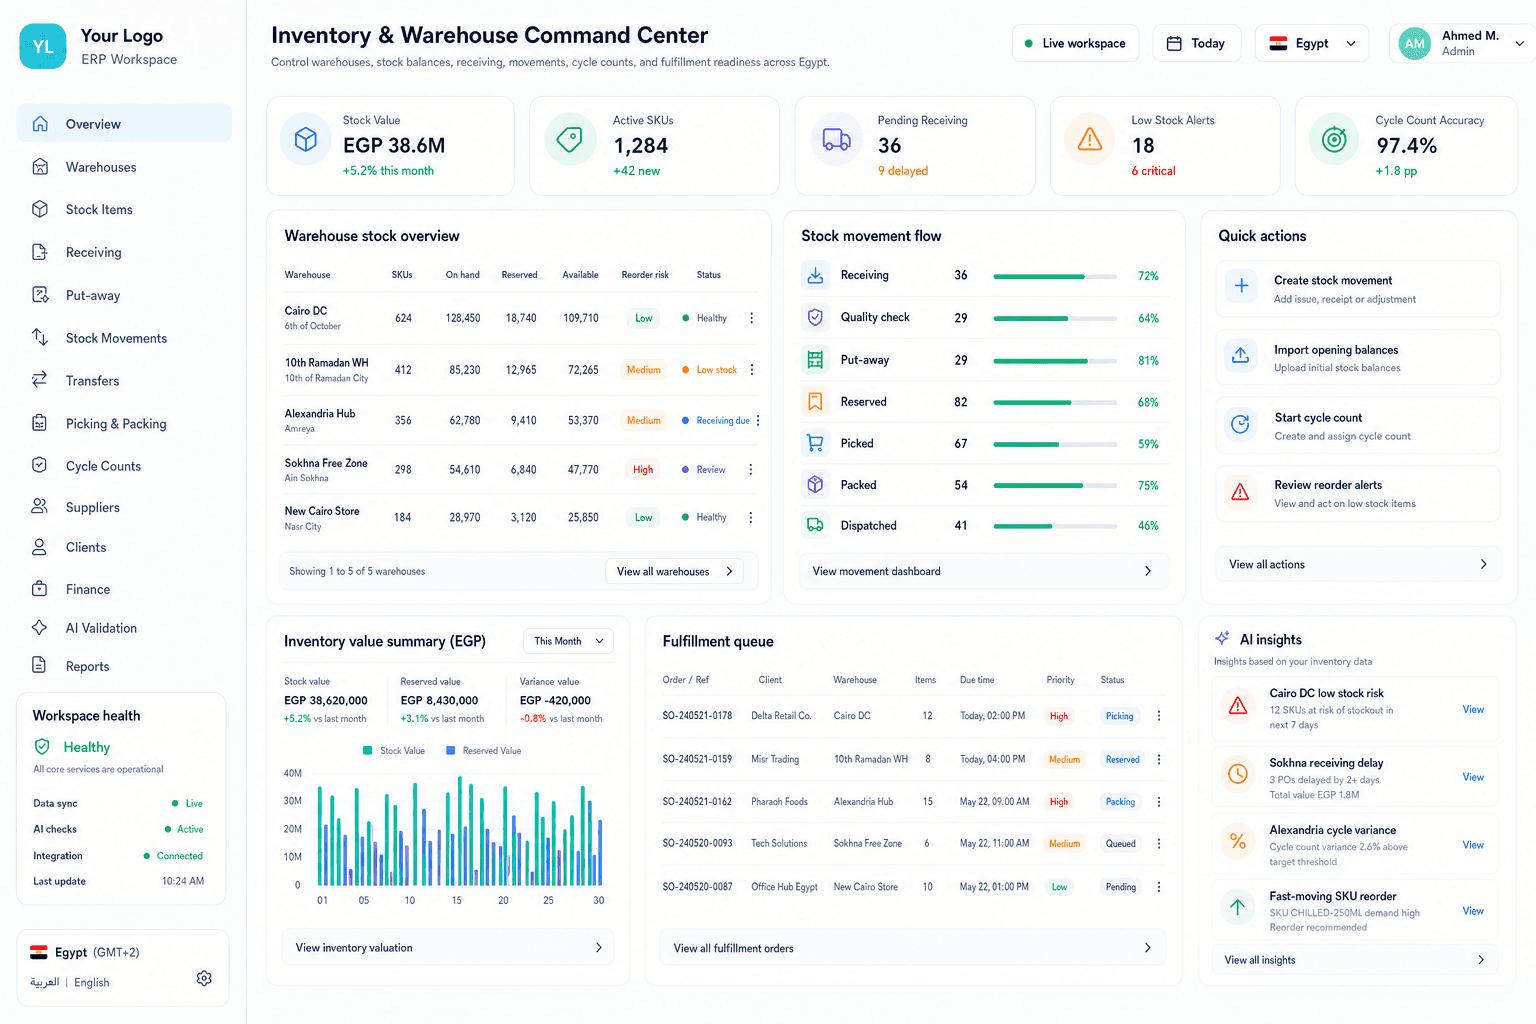The image size is (1536, 1024).
Task: Click the Put-away progress bar at 81%
Action: pyautogui.click(x=1055, y=361)
